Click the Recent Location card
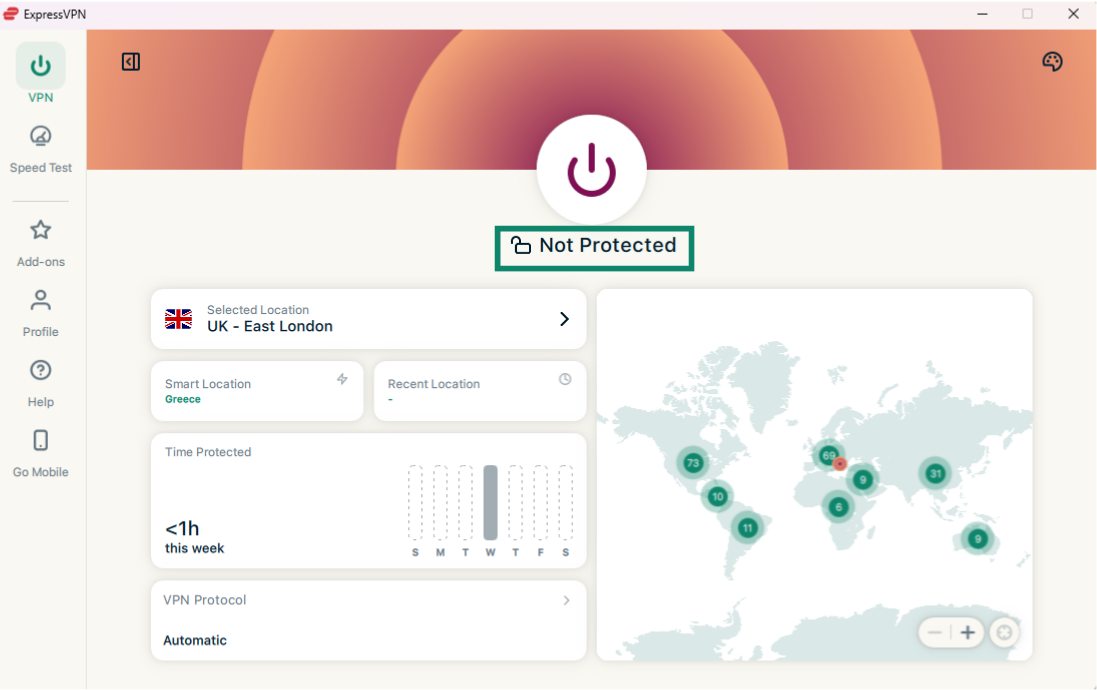 tap(479, 391)
